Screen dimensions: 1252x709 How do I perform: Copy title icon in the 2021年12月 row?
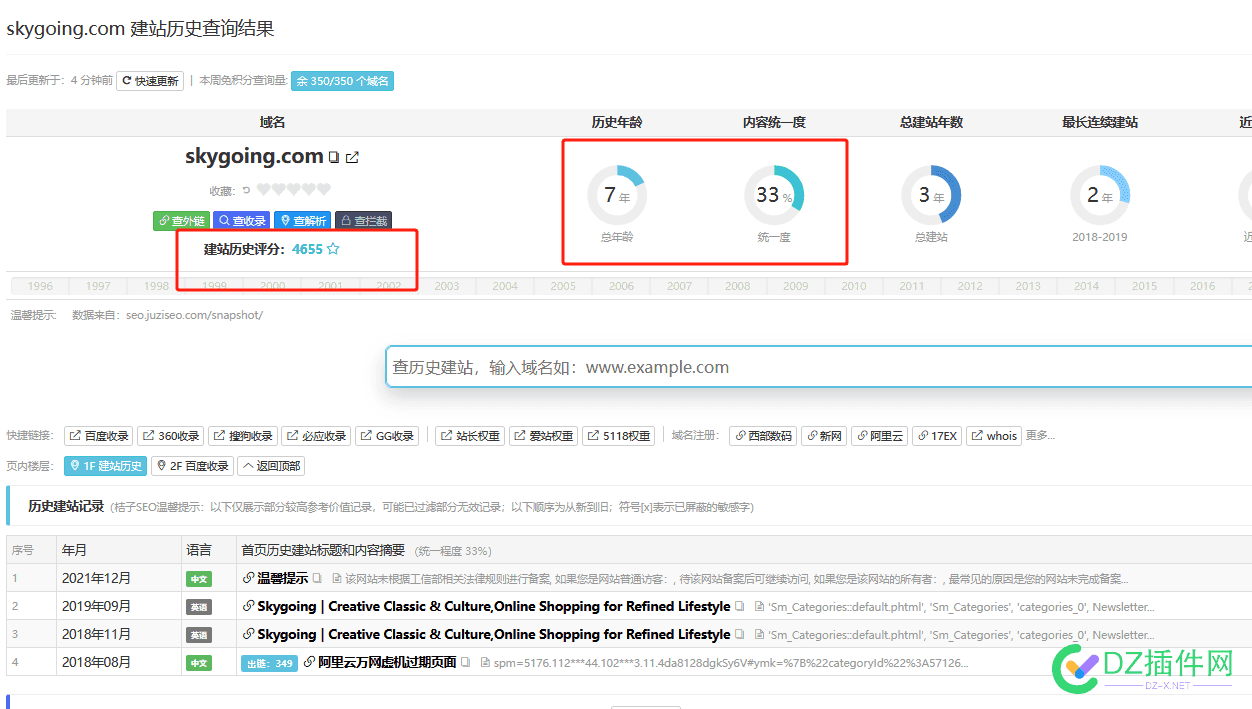[317, 578]
